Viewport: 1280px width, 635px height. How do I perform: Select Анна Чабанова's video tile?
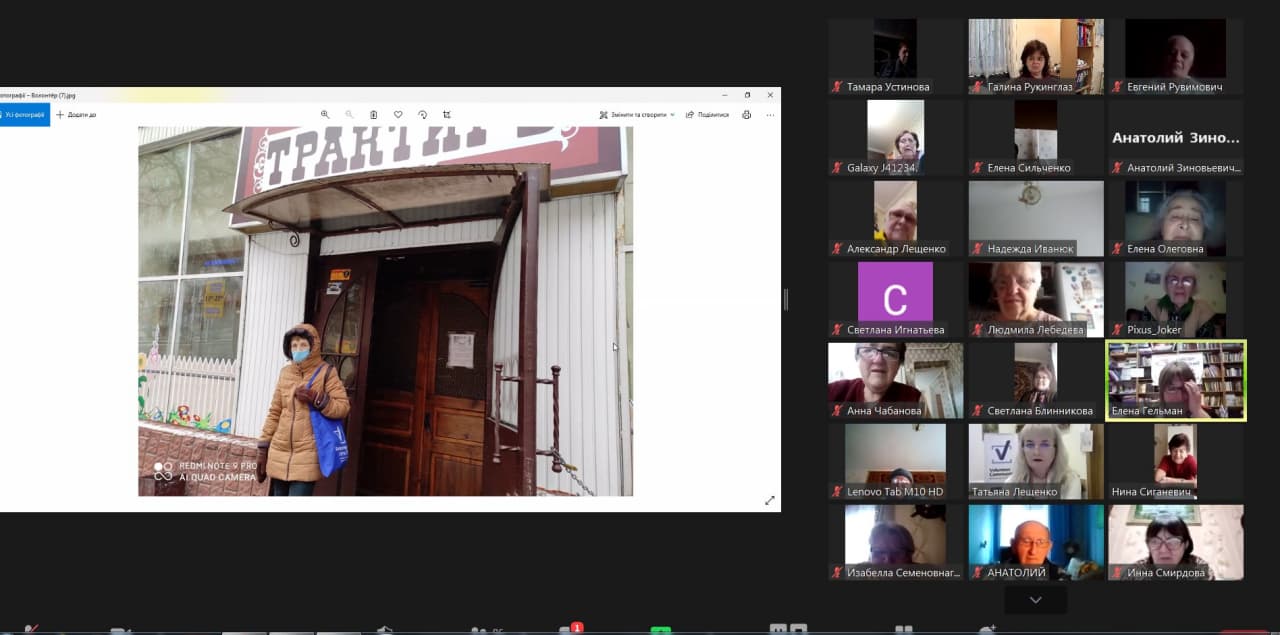click(x=895, y=380)
